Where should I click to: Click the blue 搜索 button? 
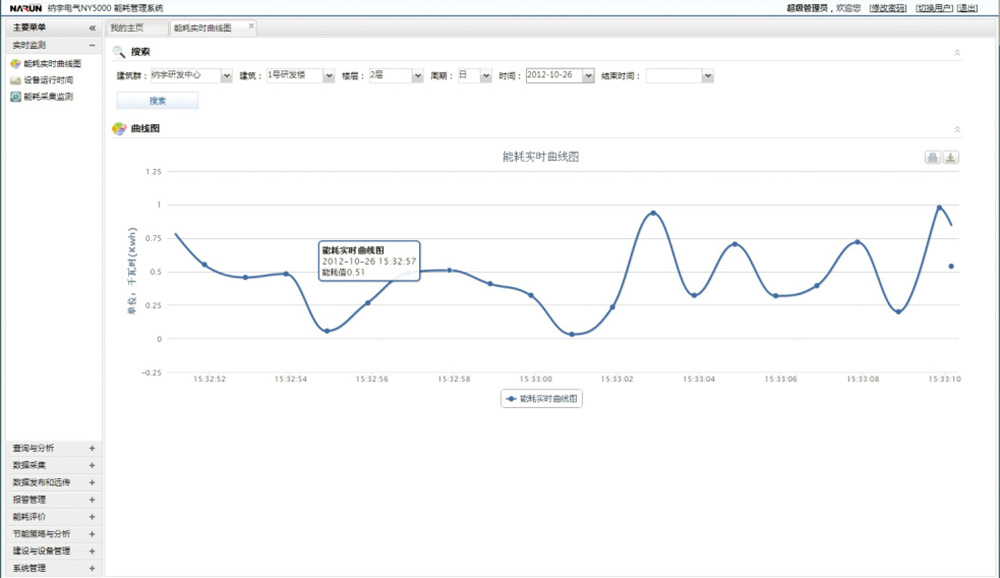[x=158, y=101]
